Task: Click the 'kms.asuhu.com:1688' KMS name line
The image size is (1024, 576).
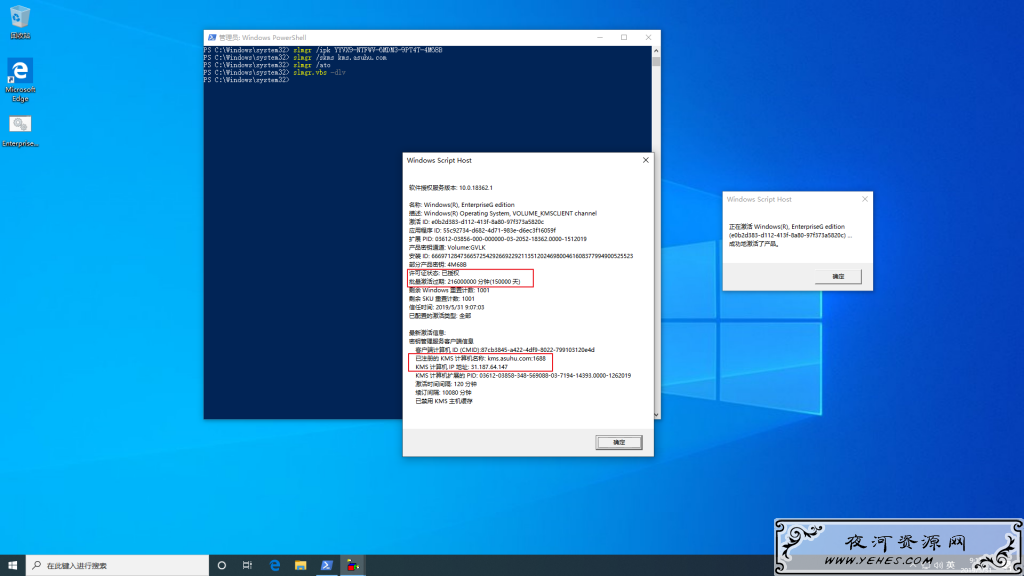Action: pyautogui.click(x=480, y=358)
